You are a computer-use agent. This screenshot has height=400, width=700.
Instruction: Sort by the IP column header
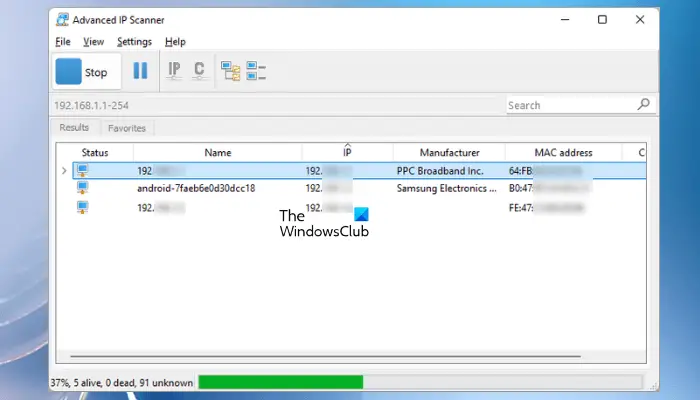(347, 153)
